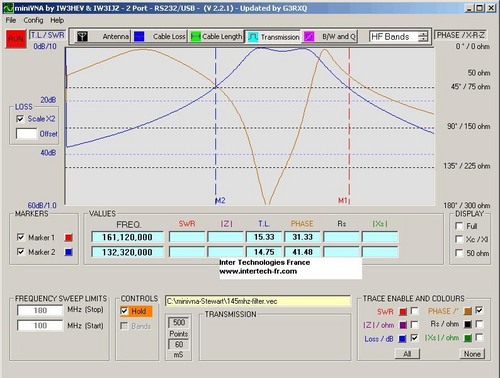Toggle the Marker 1 checkbox
Viewport: 500px width, 378px height.
(21, 237)
